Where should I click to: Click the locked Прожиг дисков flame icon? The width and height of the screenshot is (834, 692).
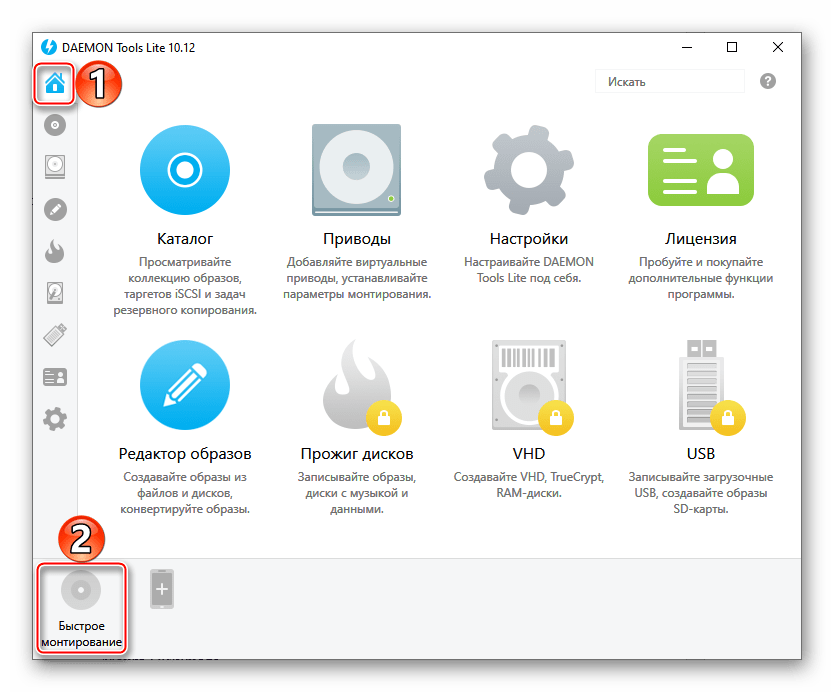359,386
